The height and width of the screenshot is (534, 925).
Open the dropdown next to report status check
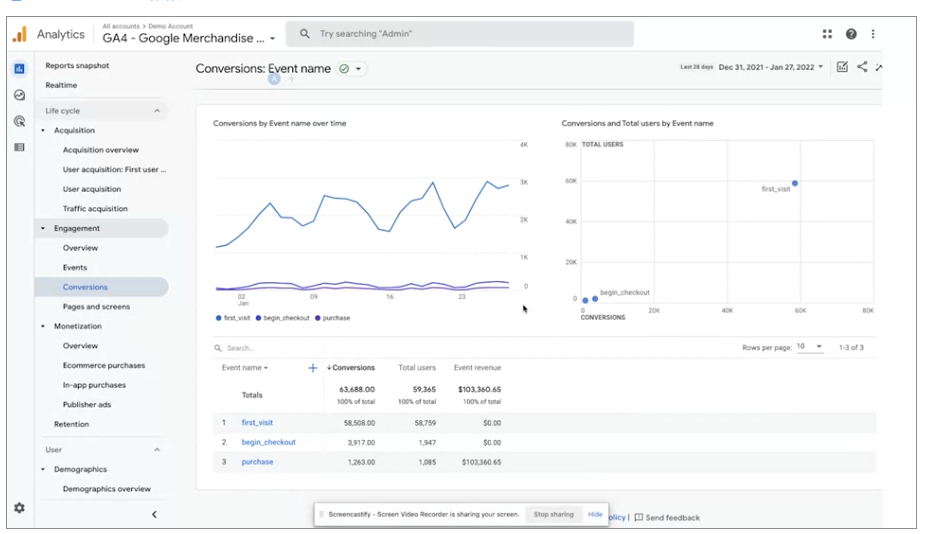click(358, 69)
